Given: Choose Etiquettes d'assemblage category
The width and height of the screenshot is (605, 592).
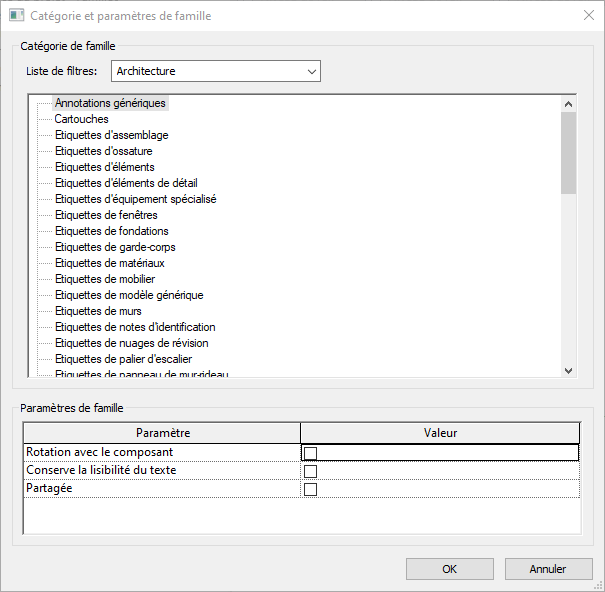Looking at the screenshot, I should 111,135.
